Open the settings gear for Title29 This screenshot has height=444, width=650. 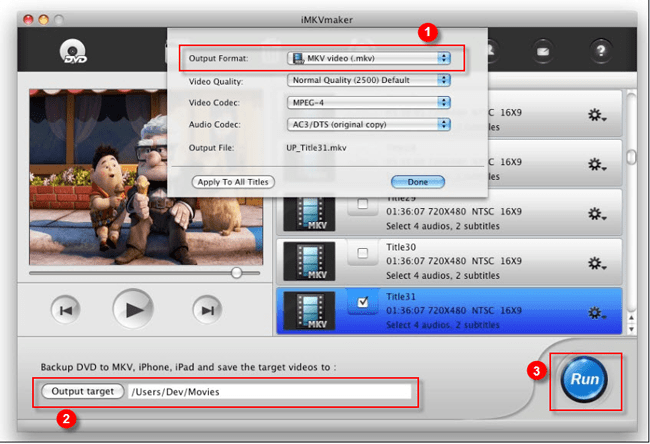[597, 214]
